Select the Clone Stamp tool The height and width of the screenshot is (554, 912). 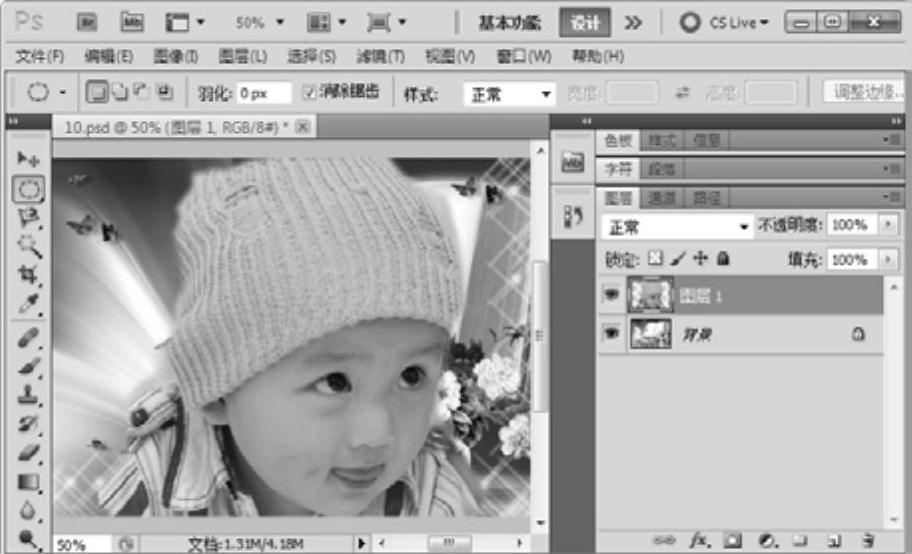tap(28, 394)
